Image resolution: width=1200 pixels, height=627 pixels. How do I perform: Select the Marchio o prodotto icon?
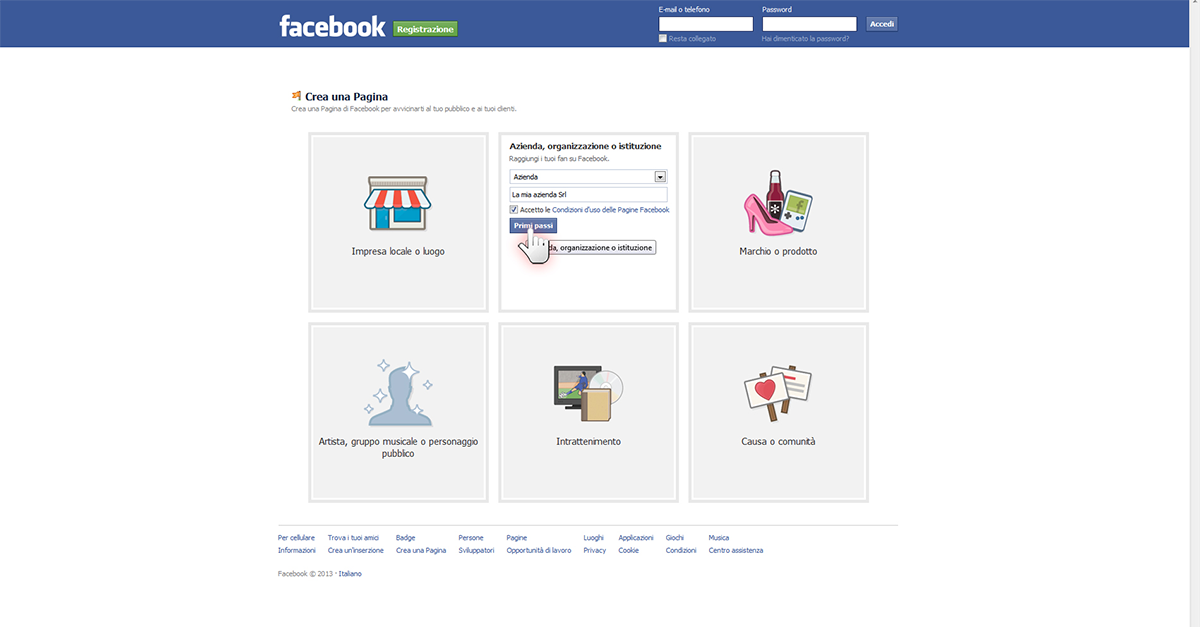tap(779, 203)
